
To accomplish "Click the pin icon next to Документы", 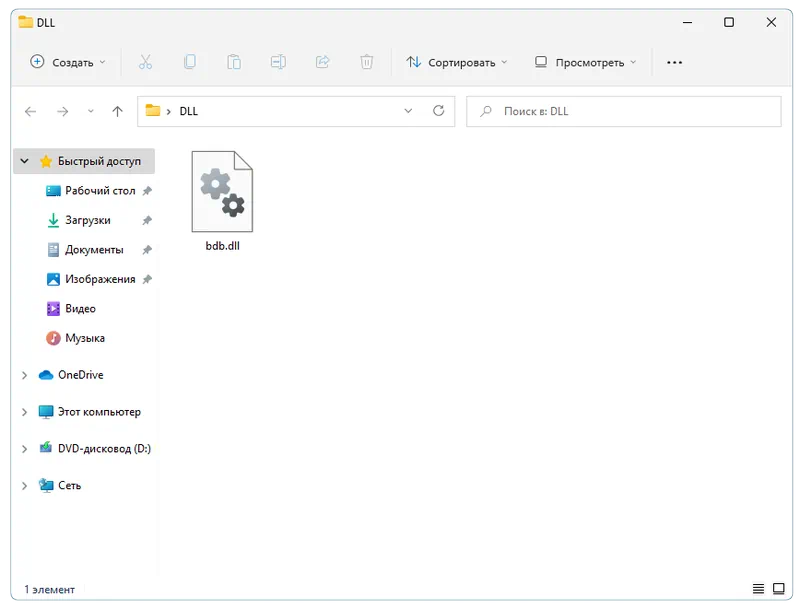I will point(147,250).
